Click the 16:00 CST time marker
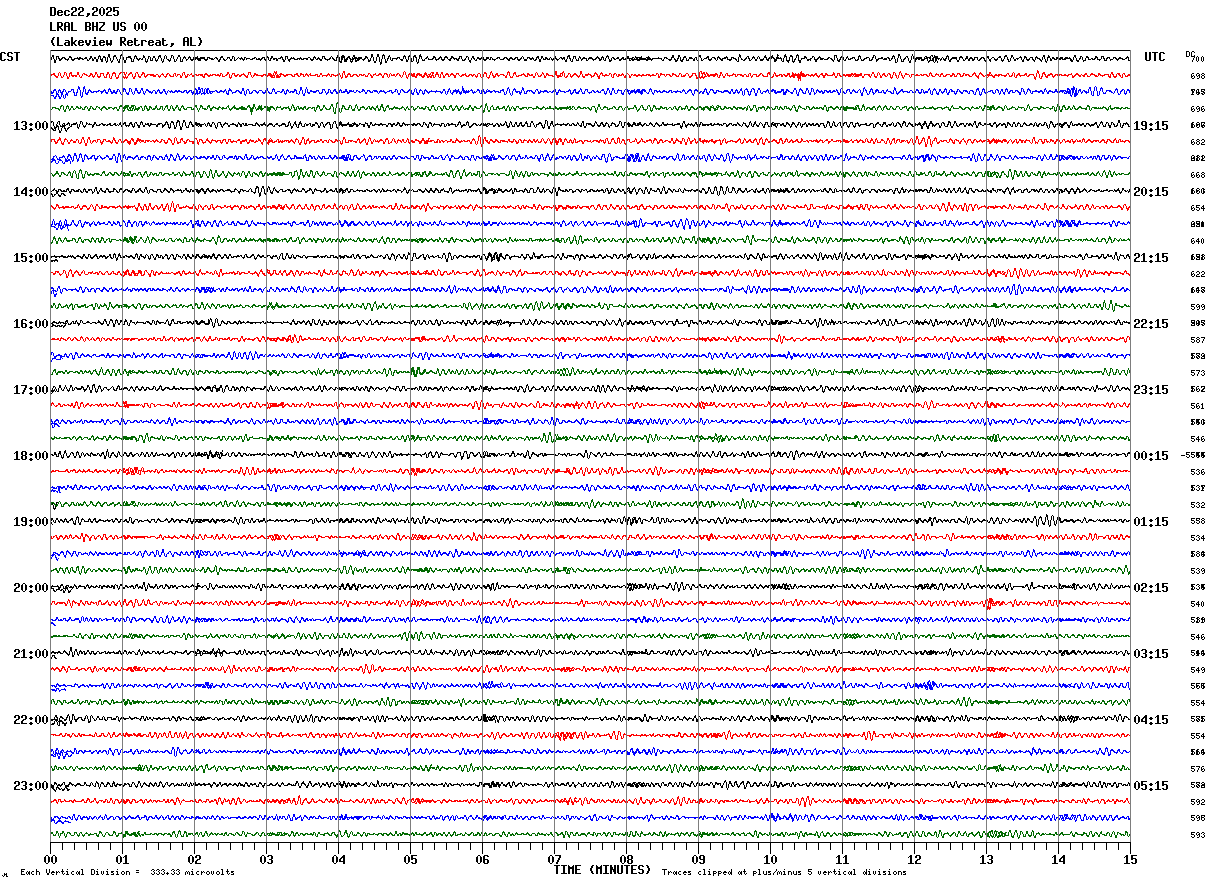The image size is (1210, 886). [30, 324]
